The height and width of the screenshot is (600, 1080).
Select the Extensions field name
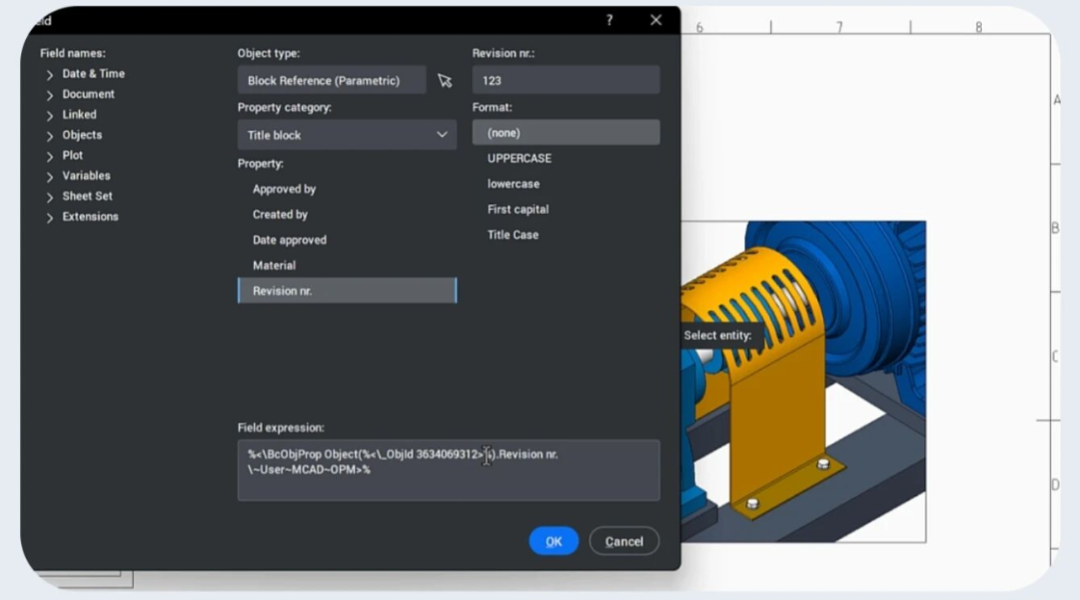(x=90, y=216)
